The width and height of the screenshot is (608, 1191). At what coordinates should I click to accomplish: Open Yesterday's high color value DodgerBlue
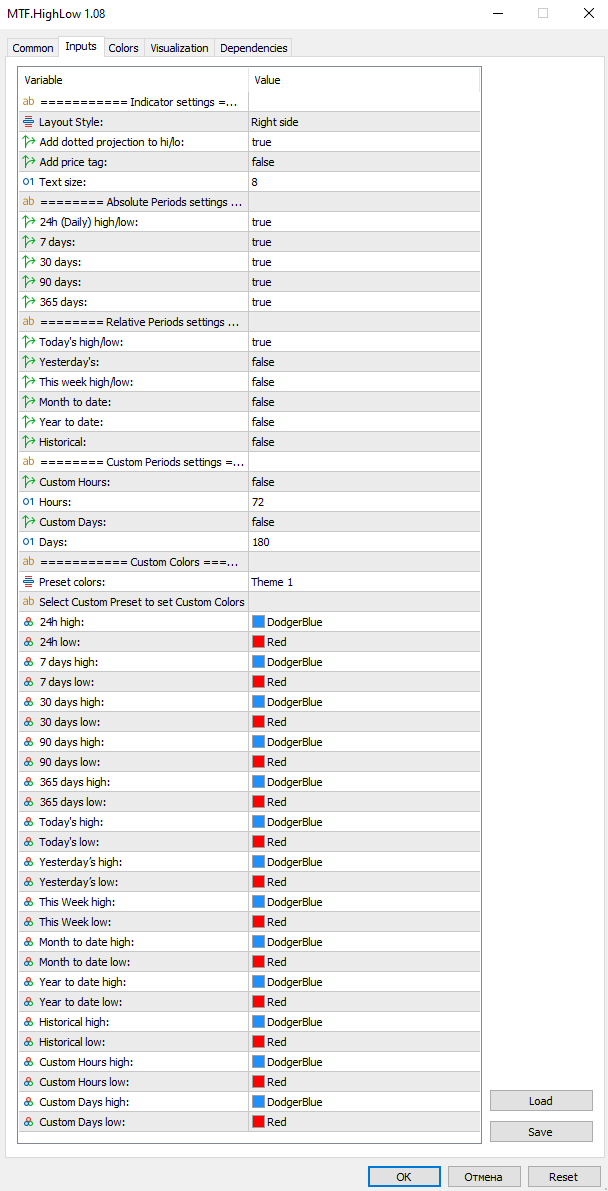coord(364,862)
